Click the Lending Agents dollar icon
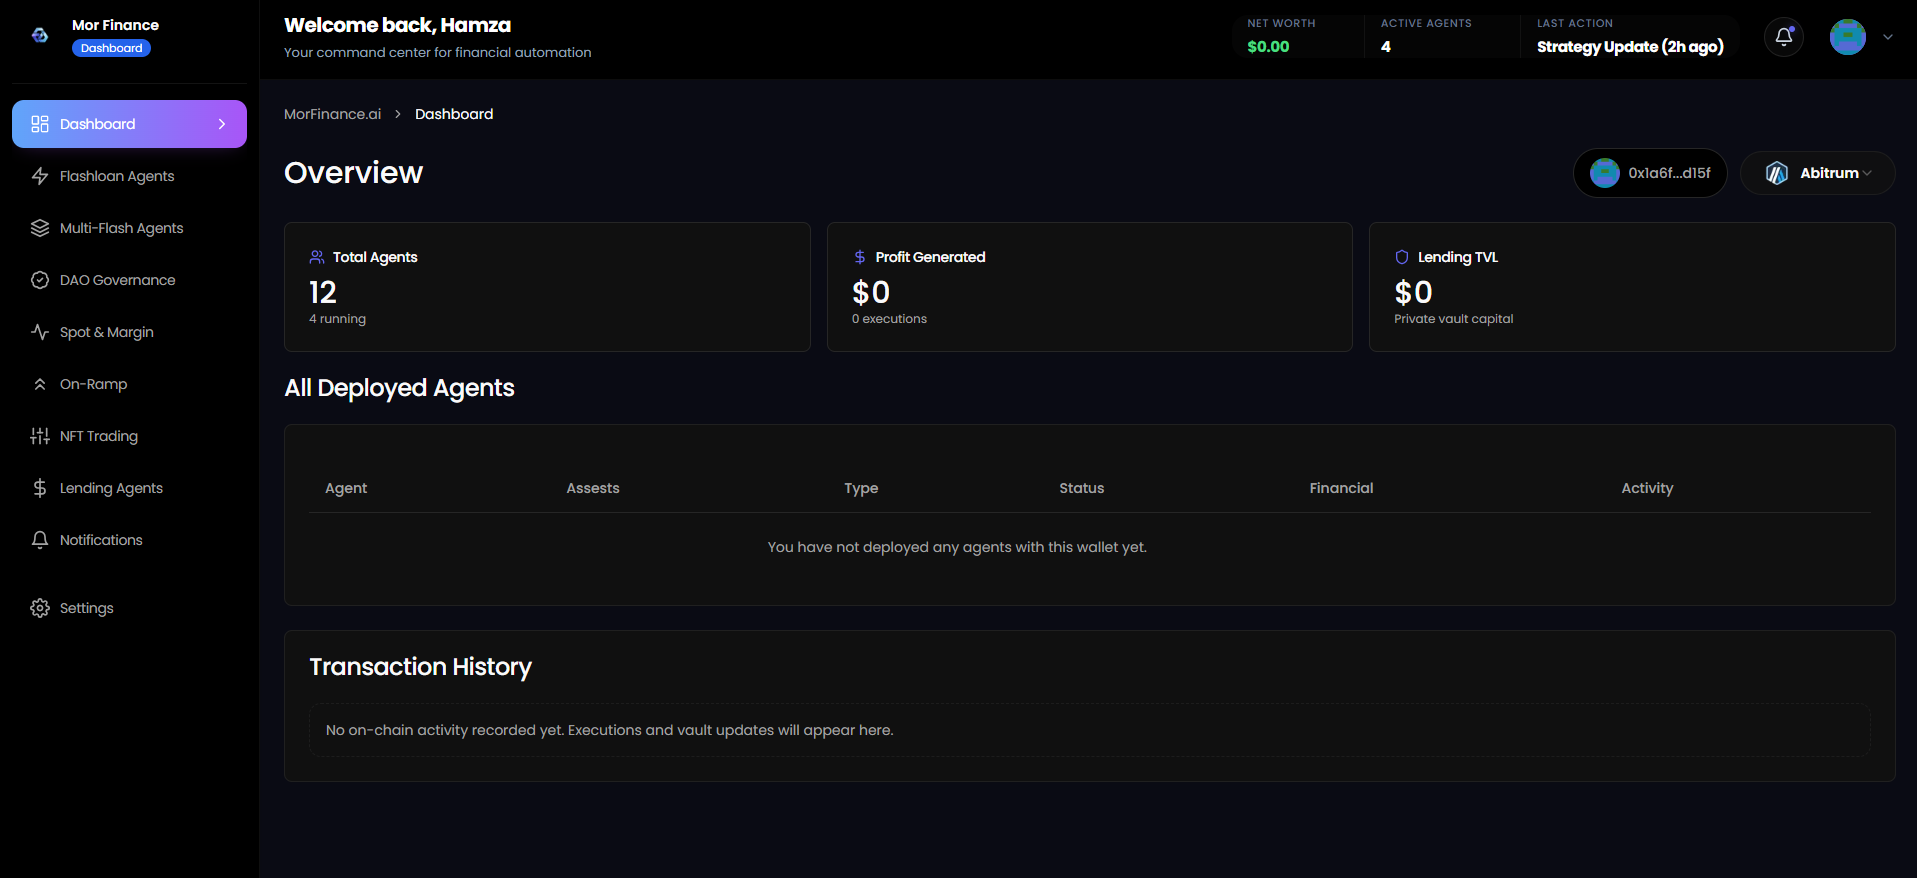Screen dimensions: 1917x878 click(x=40, y=488)
